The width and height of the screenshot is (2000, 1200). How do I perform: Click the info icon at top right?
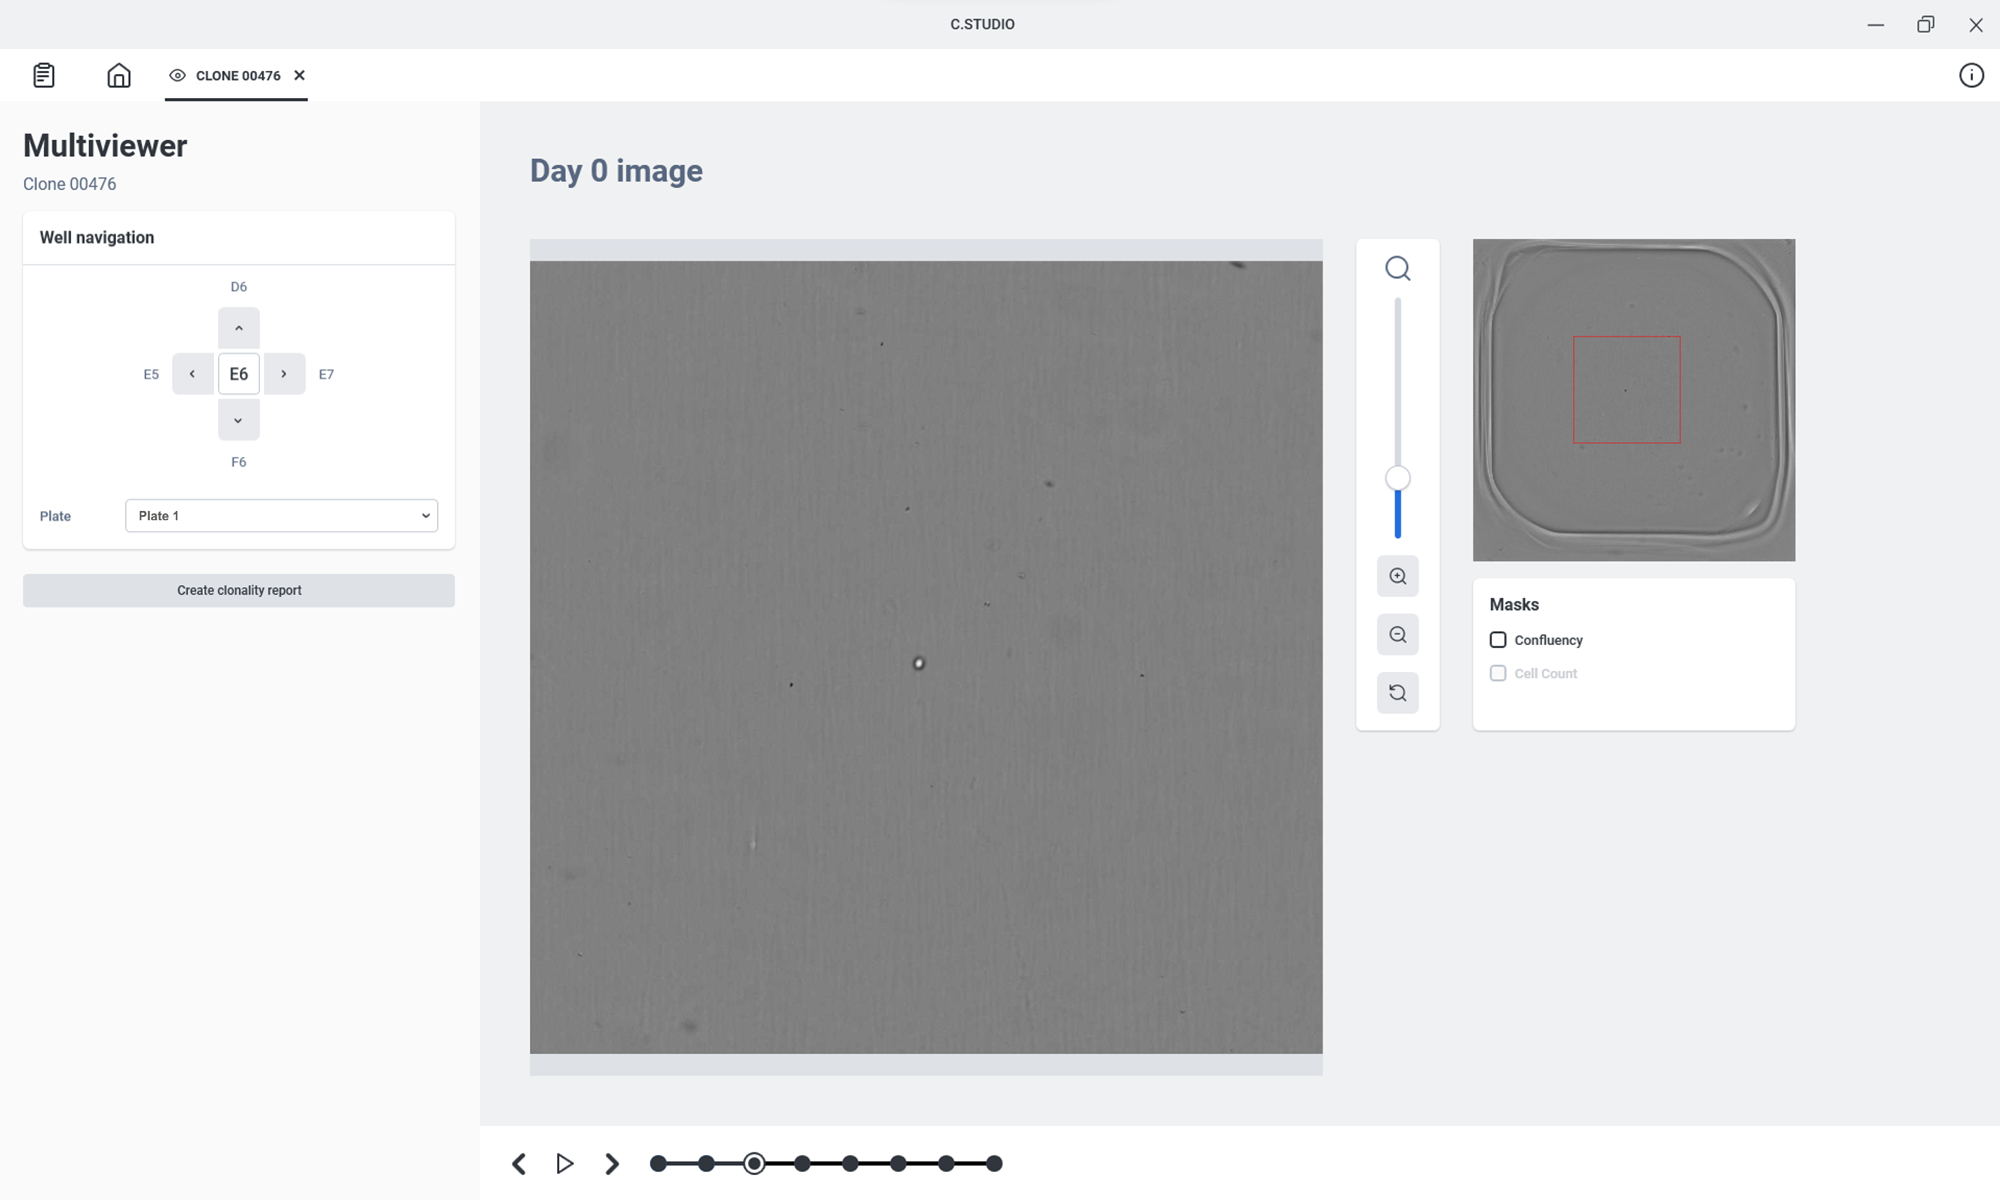[1970, 75]
